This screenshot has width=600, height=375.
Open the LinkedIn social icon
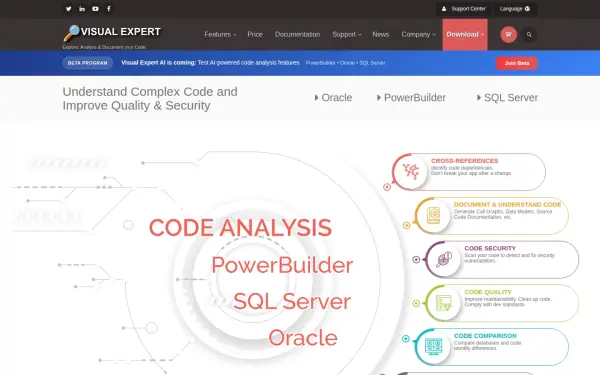(82, 8)
